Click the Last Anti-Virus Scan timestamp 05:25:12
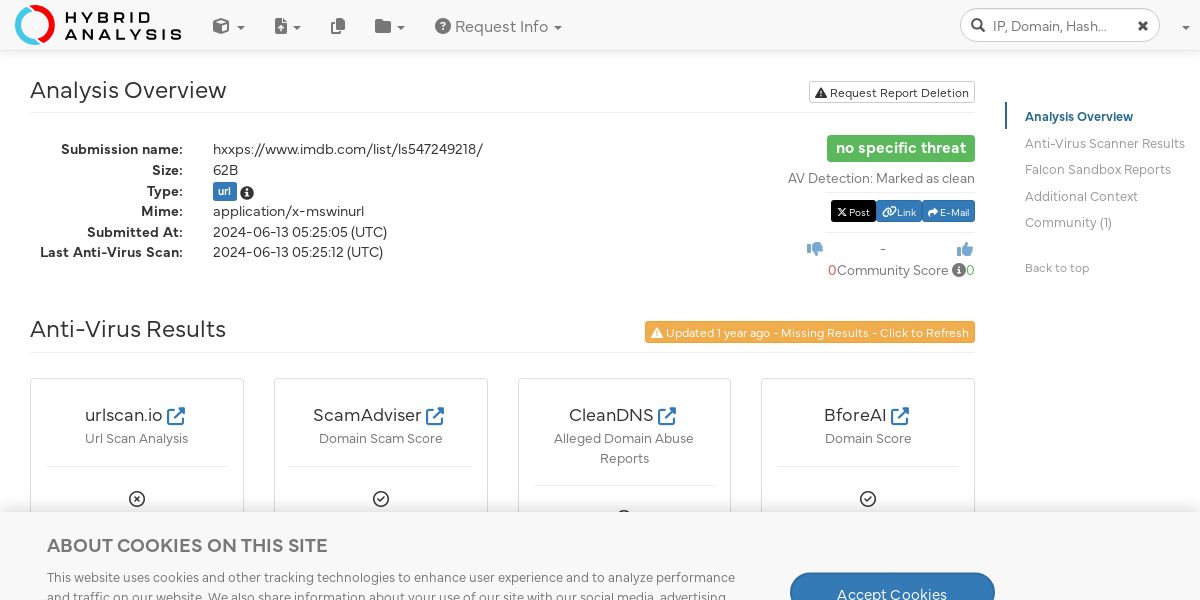The height and width of the screenshot is (600, 1200). pyautogui.click(x=298, y=252)
